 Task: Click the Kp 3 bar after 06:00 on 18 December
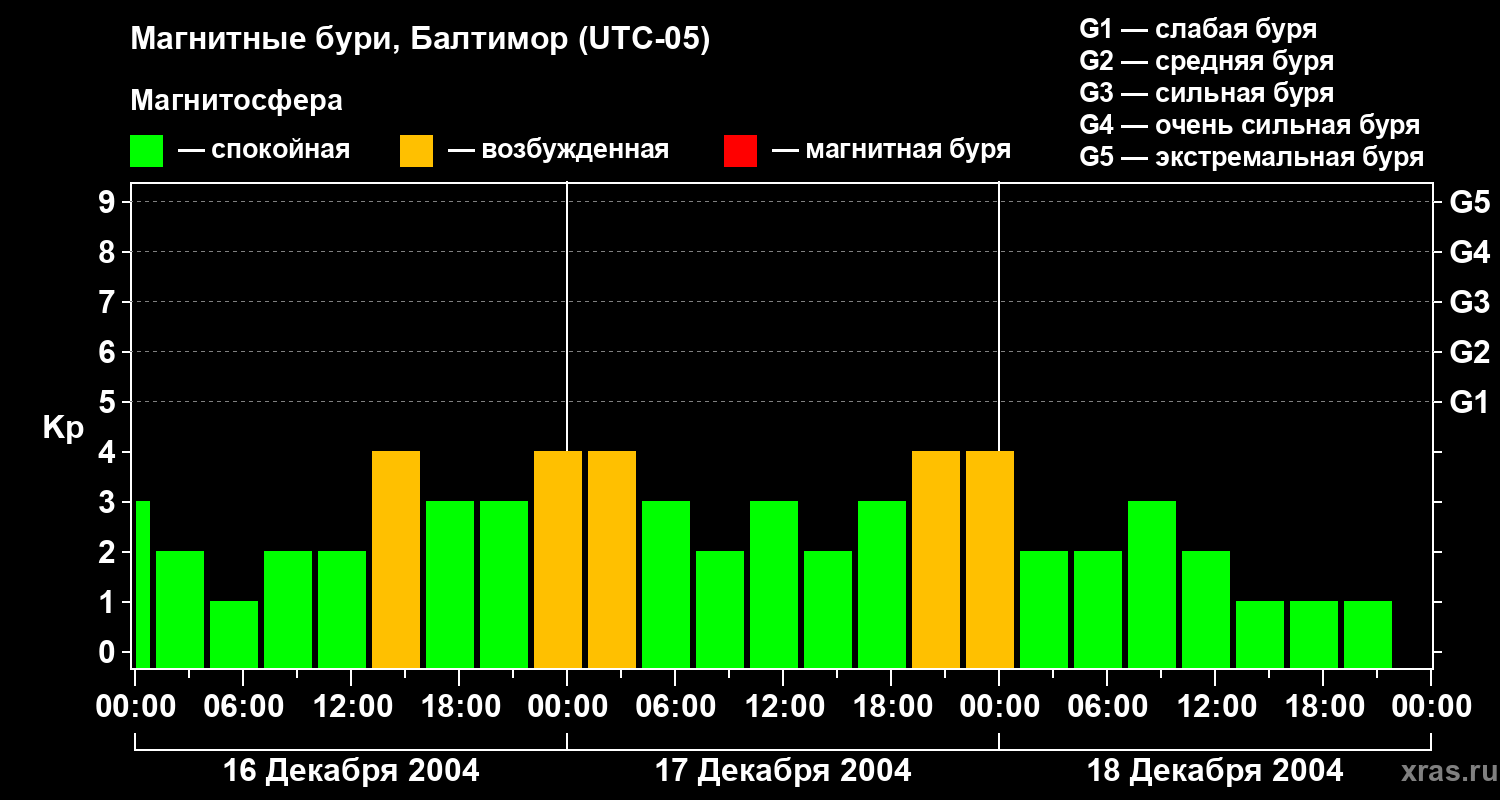(1152, 584)
